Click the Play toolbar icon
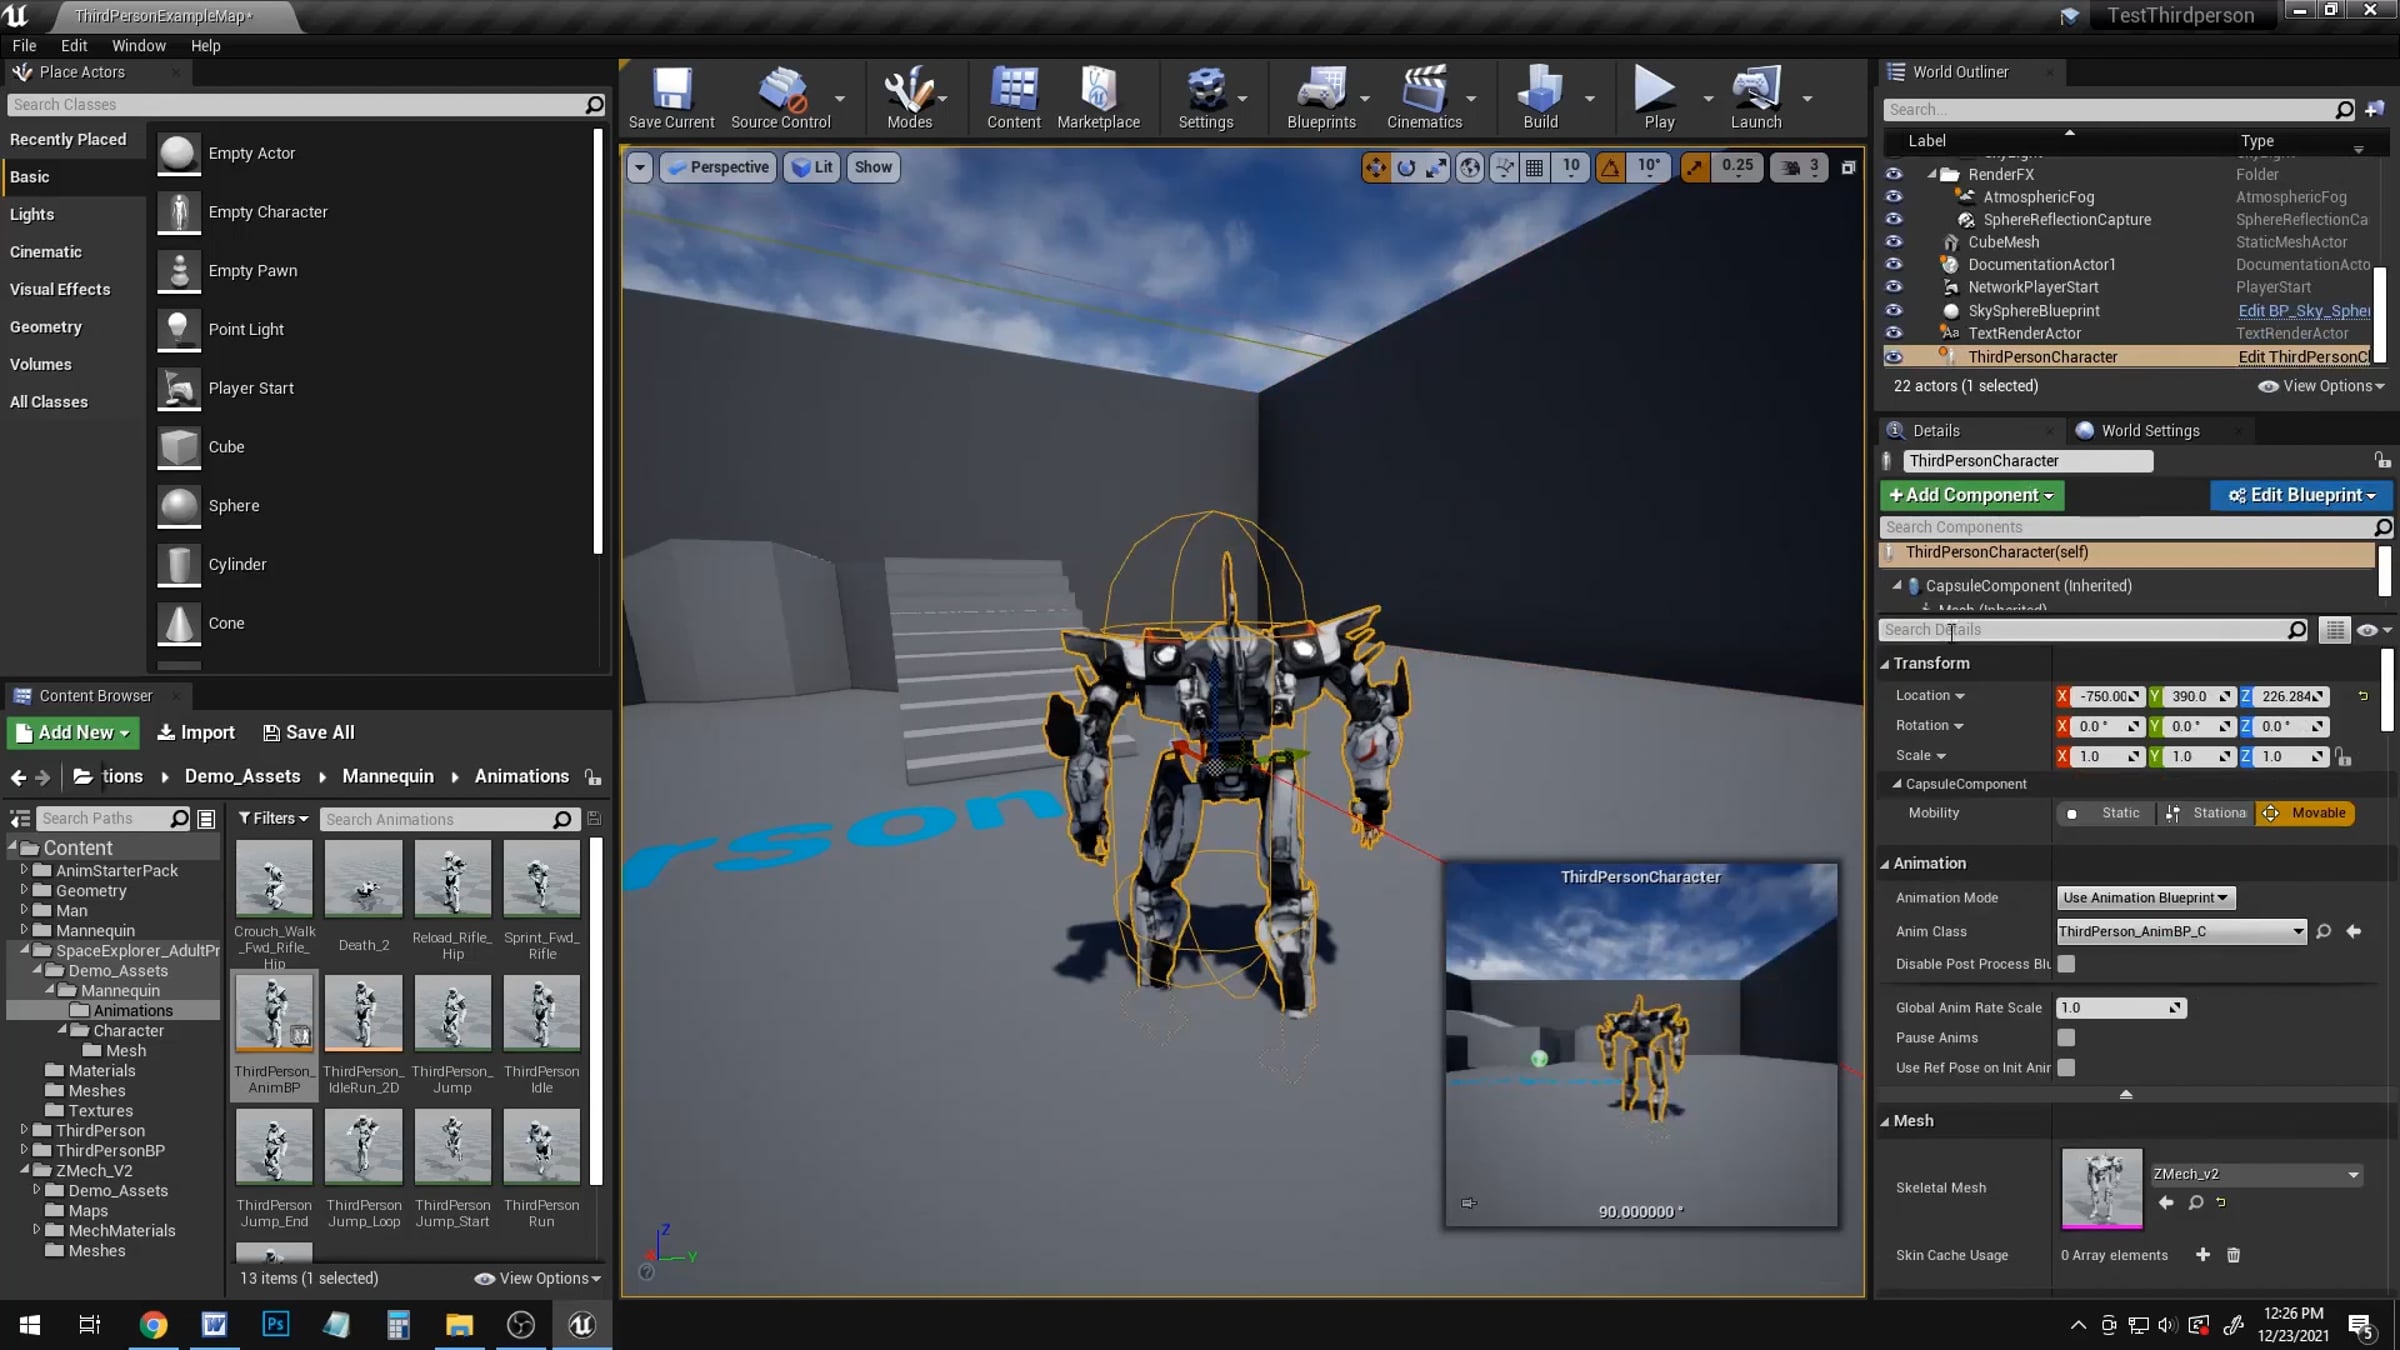 click(x=1658, y=98)
